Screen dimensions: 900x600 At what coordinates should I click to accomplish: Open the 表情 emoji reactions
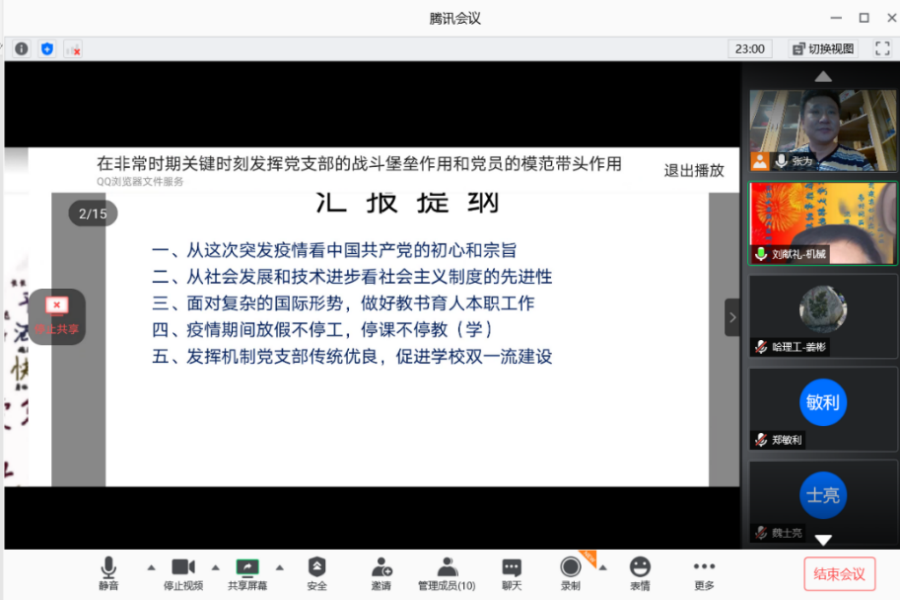[640, 573]
